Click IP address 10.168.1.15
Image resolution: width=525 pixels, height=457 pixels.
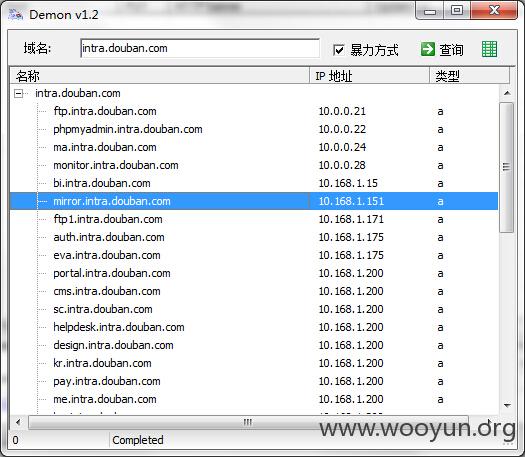[348, 183]
